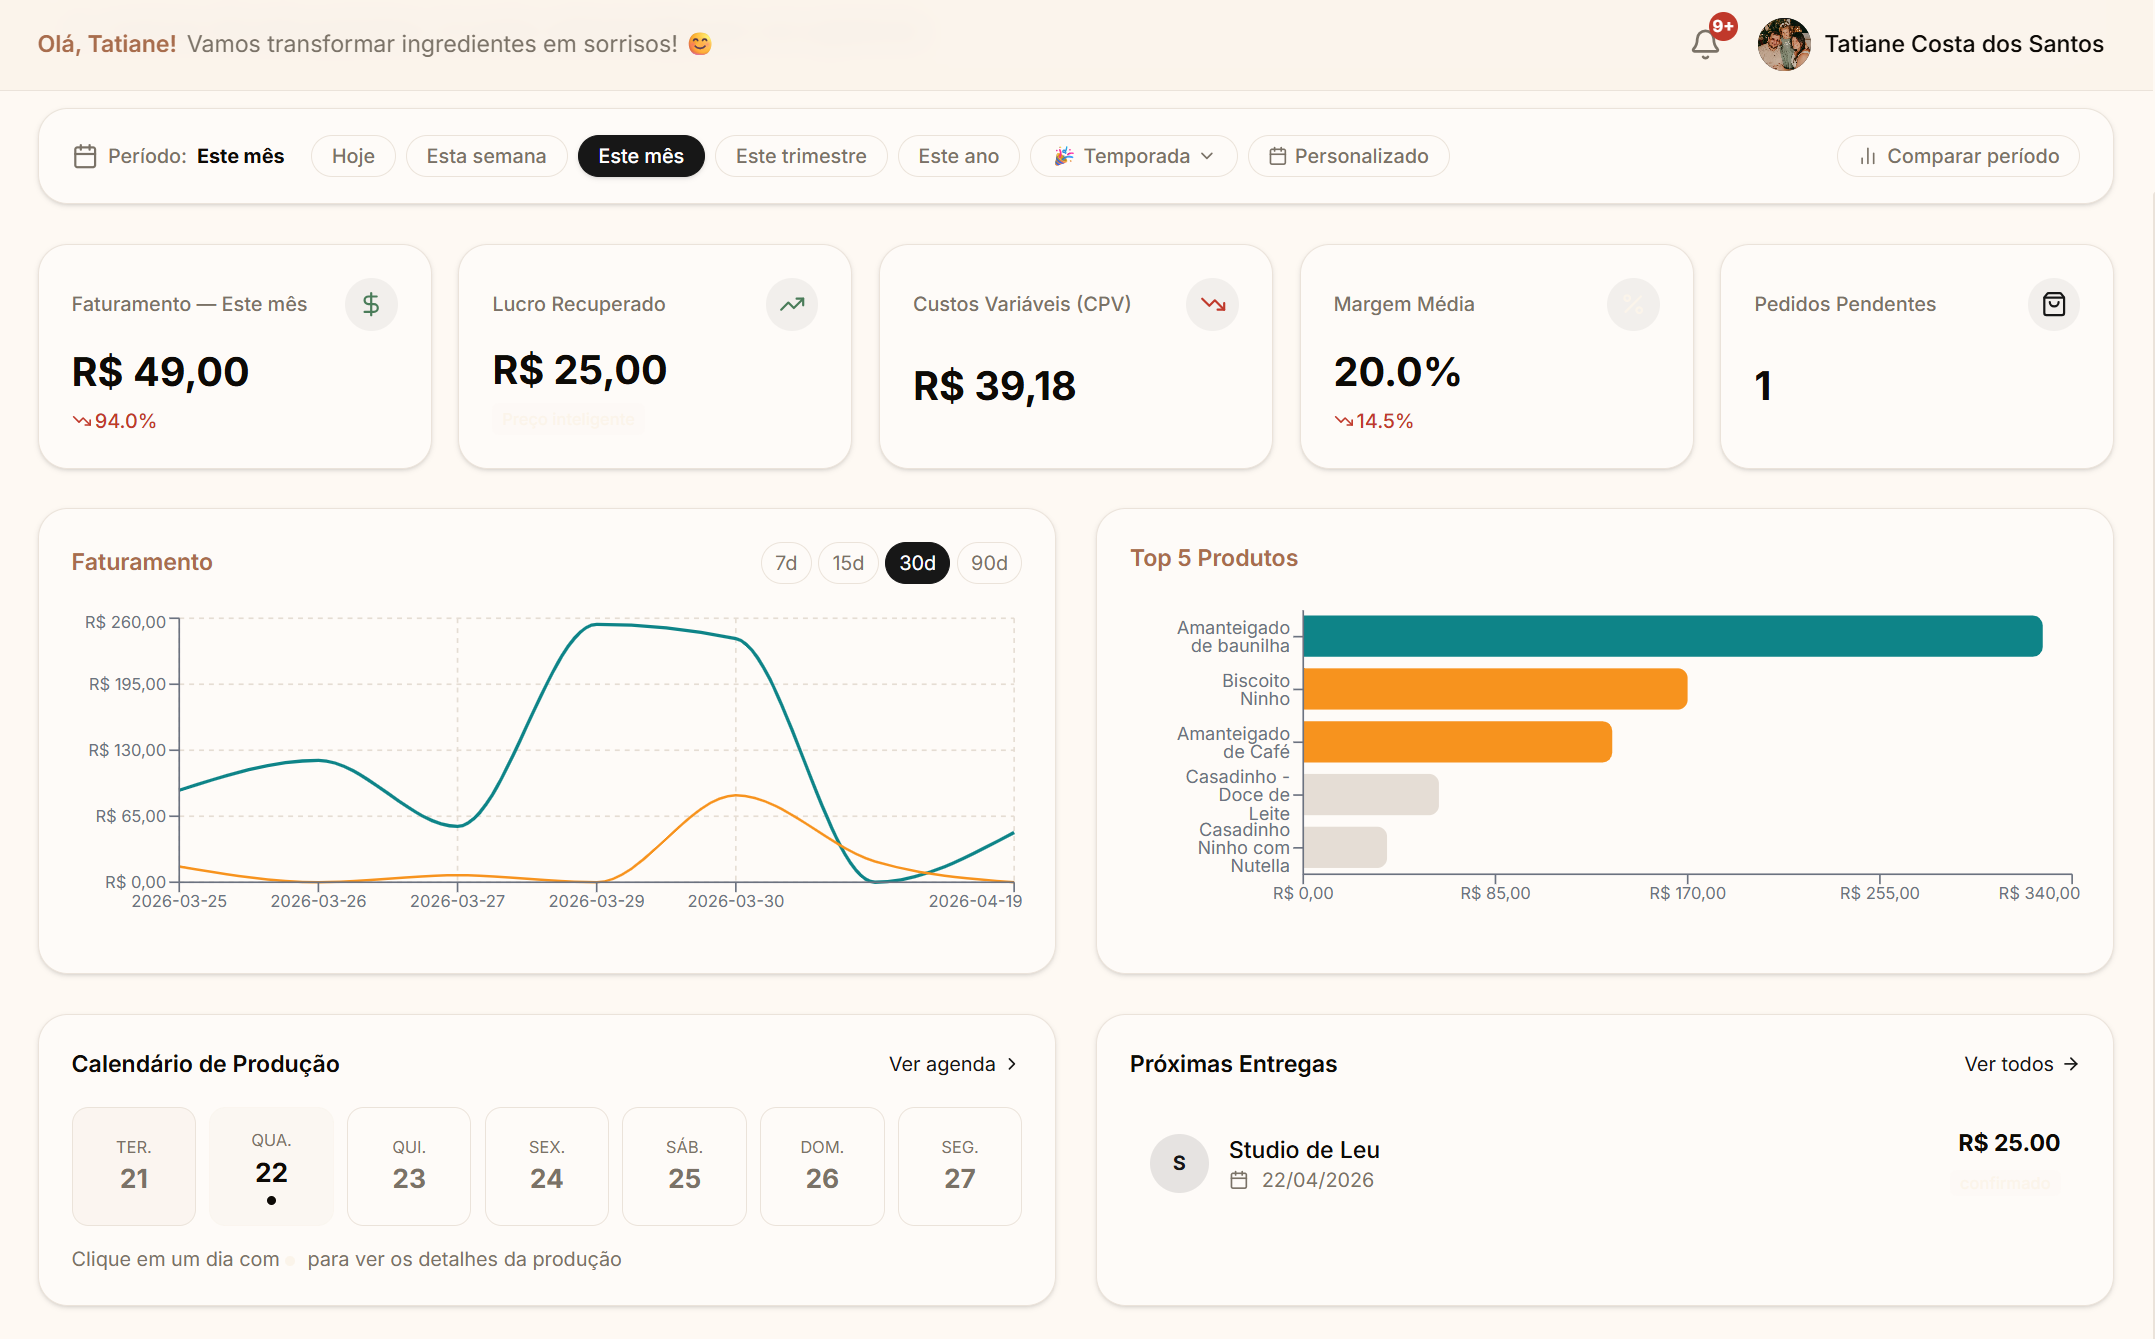Screen dimensions: 2155x1339
Task: Select the Este mês period pill
Action: click(x=641, y=156)
